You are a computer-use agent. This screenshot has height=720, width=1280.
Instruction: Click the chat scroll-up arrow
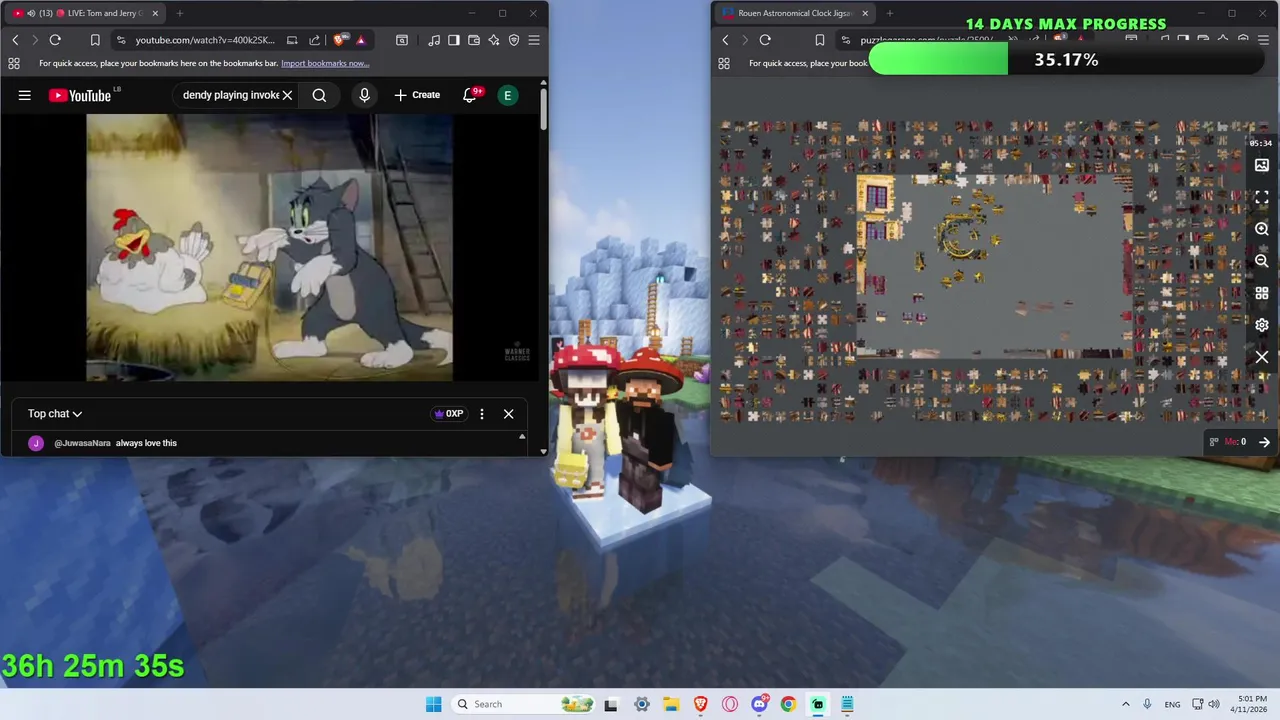[x=521, y=437]
